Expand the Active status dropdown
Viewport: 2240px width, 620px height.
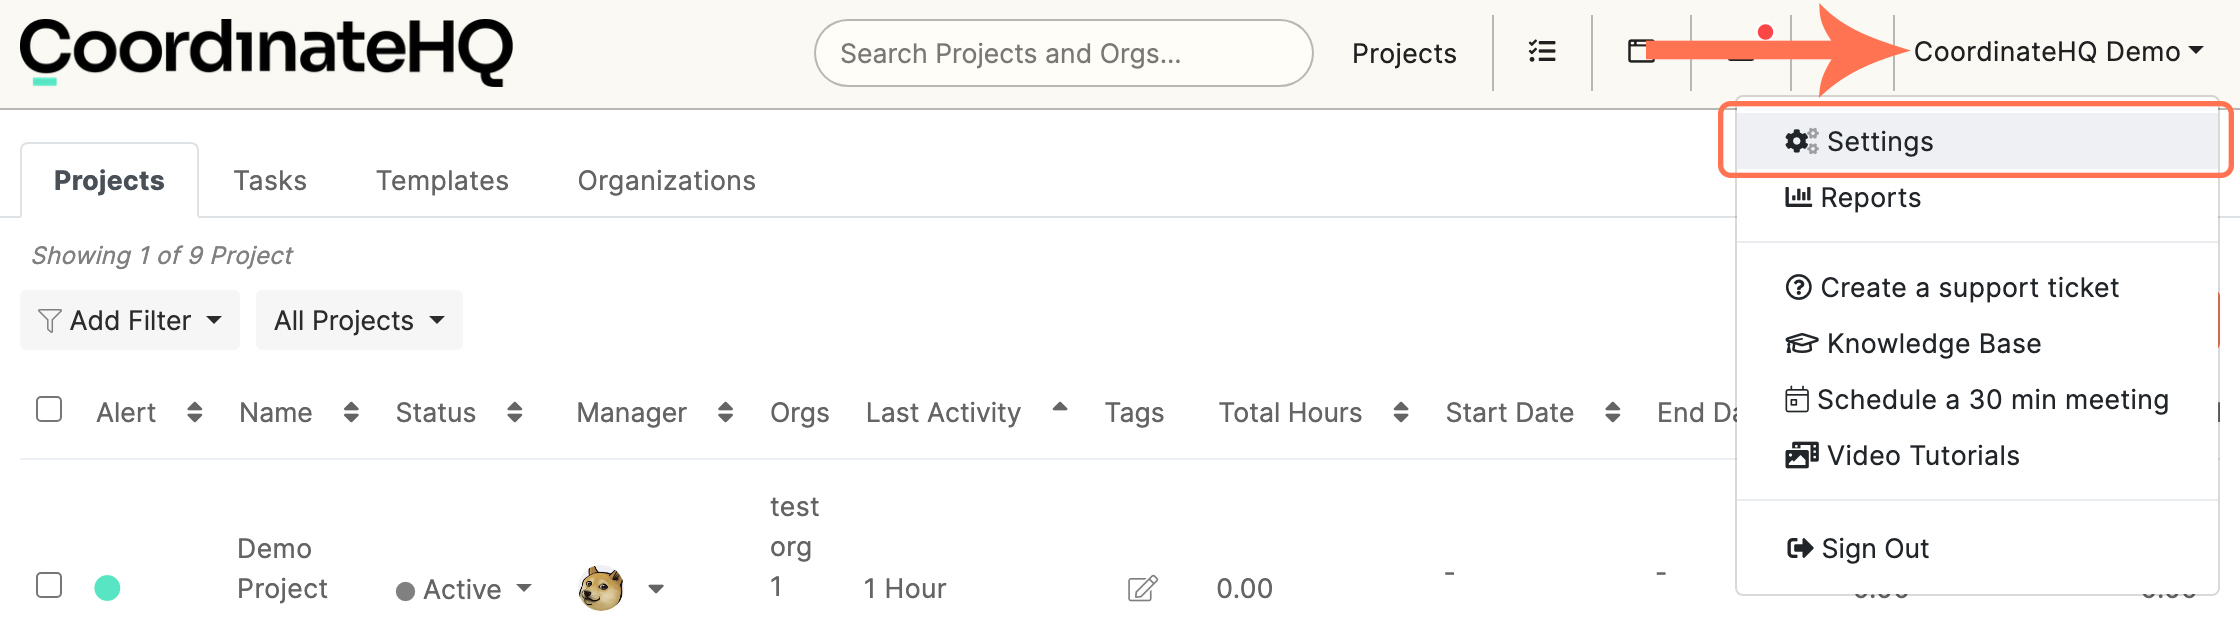pos(464,589)
